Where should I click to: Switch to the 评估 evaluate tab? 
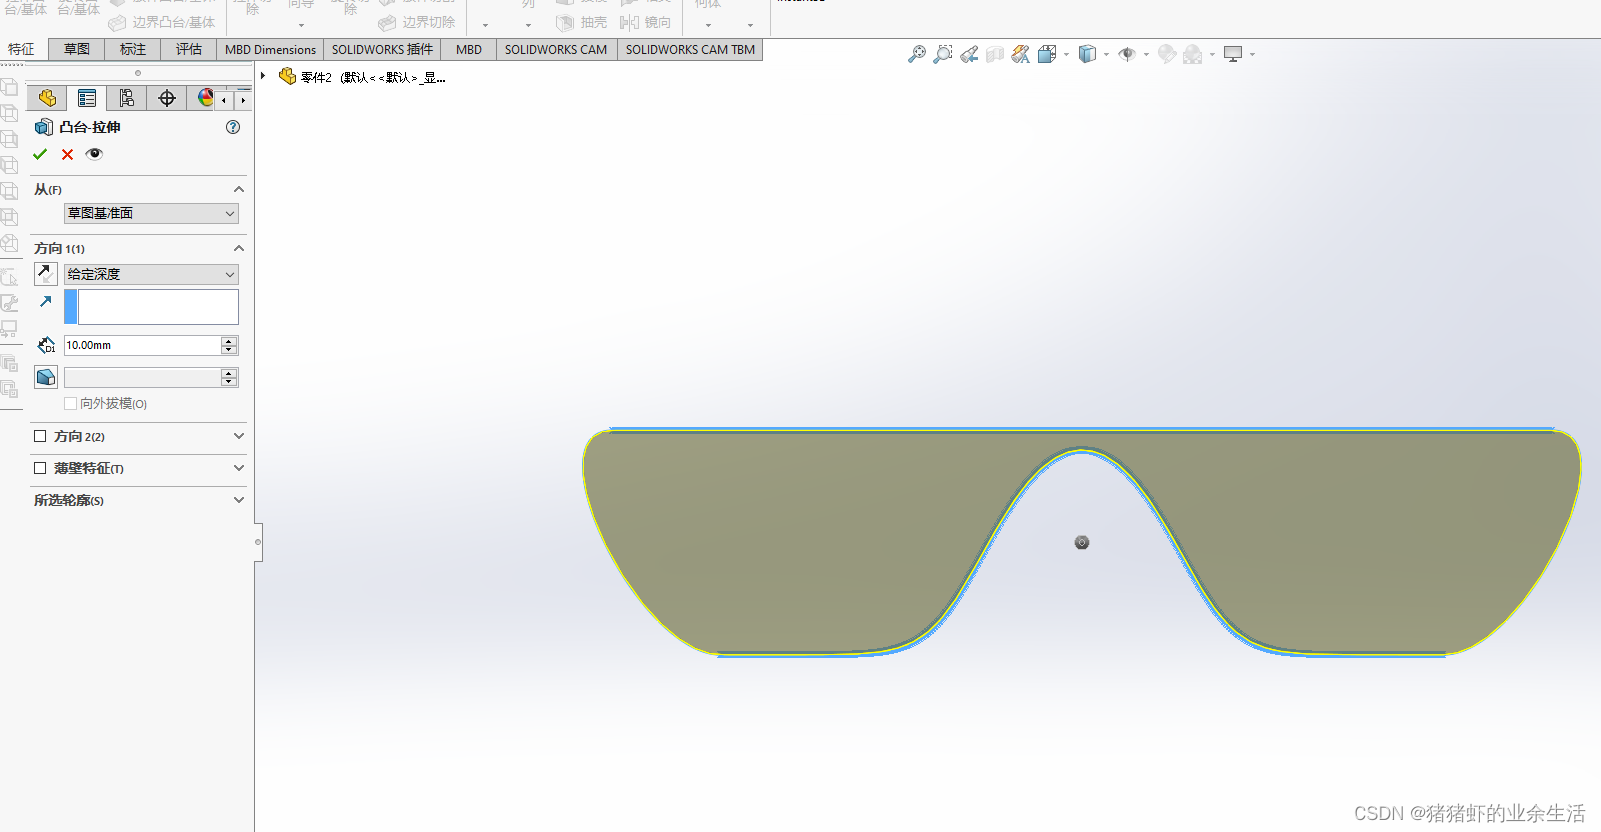189,49
